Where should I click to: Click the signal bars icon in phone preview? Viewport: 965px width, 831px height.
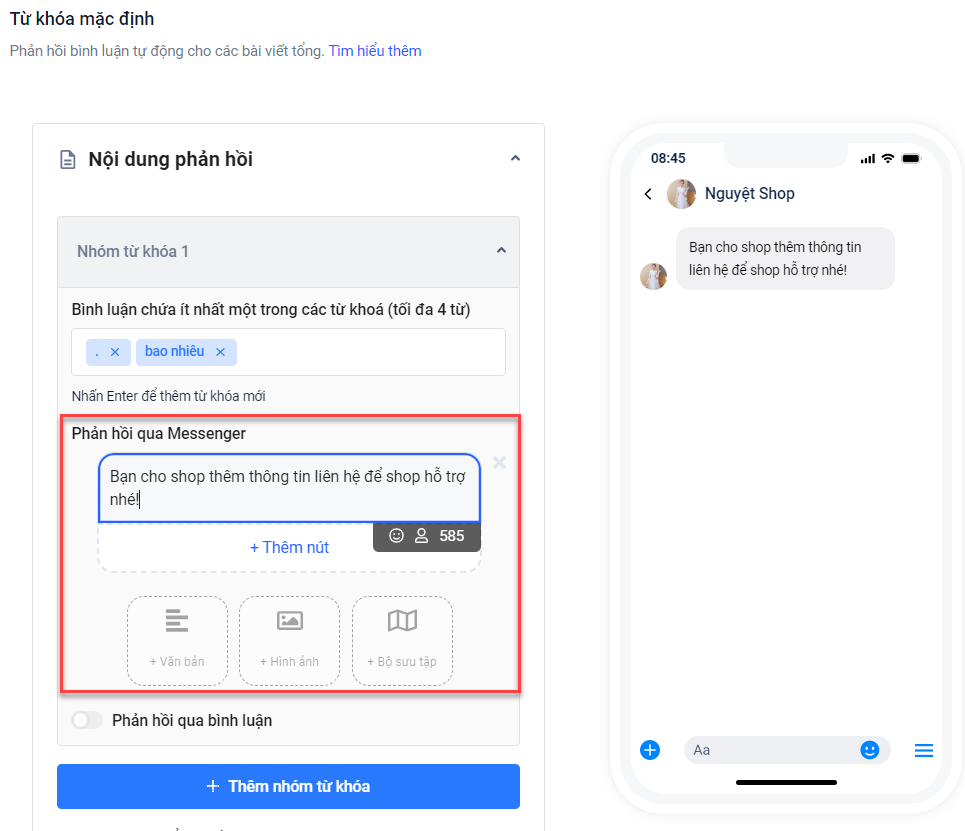click(x=868, y=159)
